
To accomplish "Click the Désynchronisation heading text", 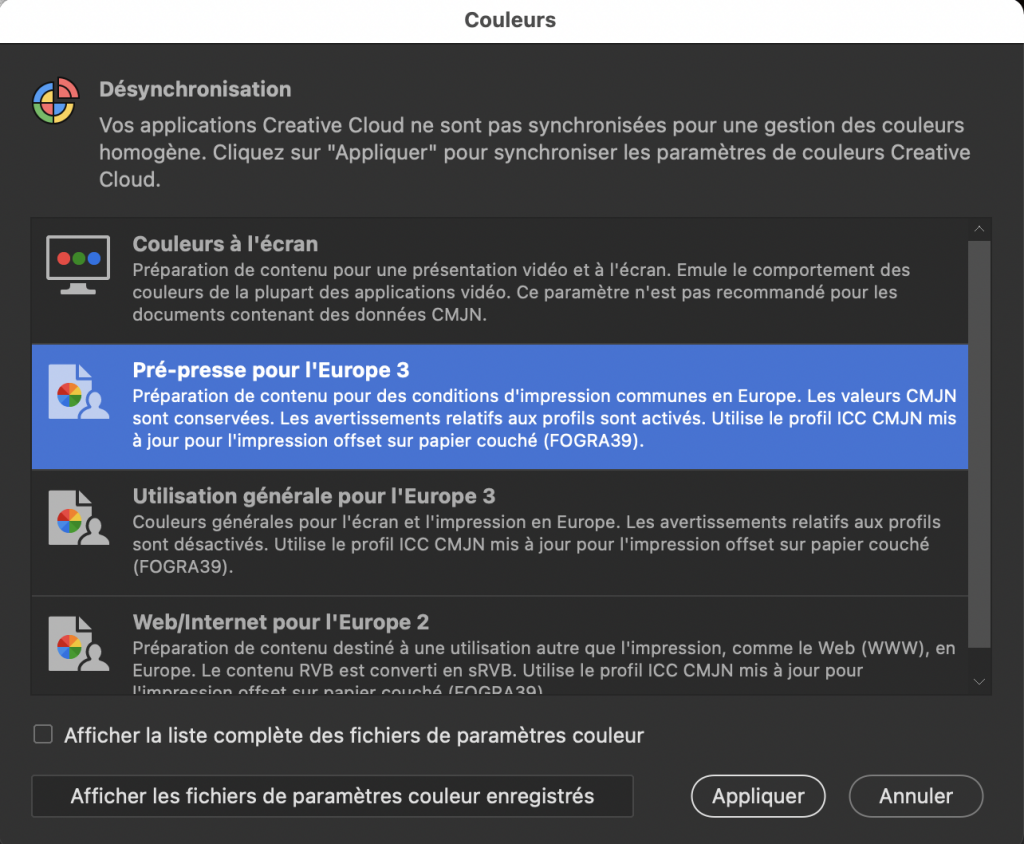I will pyautogui.click(x=195, y=89).
